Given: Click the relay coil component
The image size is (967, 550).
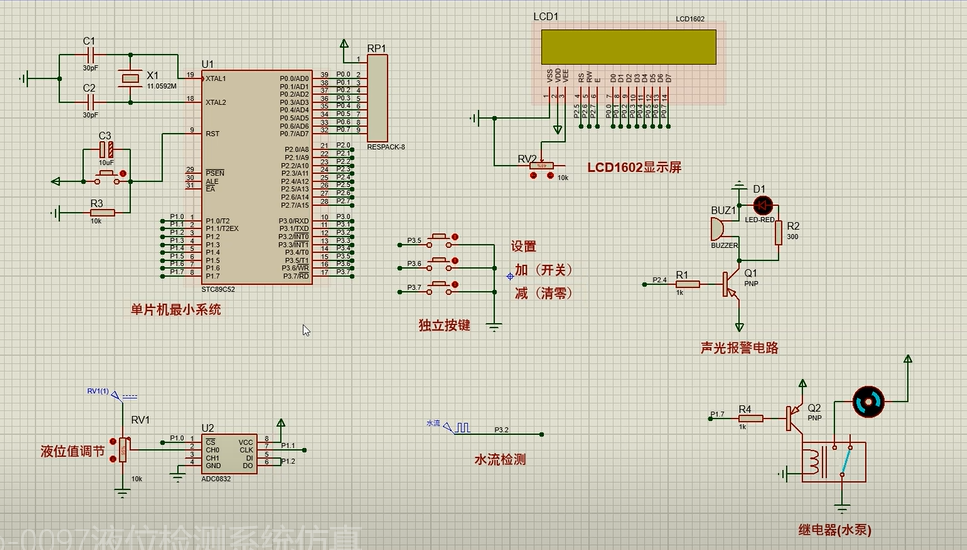Looking at the screenshot, I should tap(816, 462).
